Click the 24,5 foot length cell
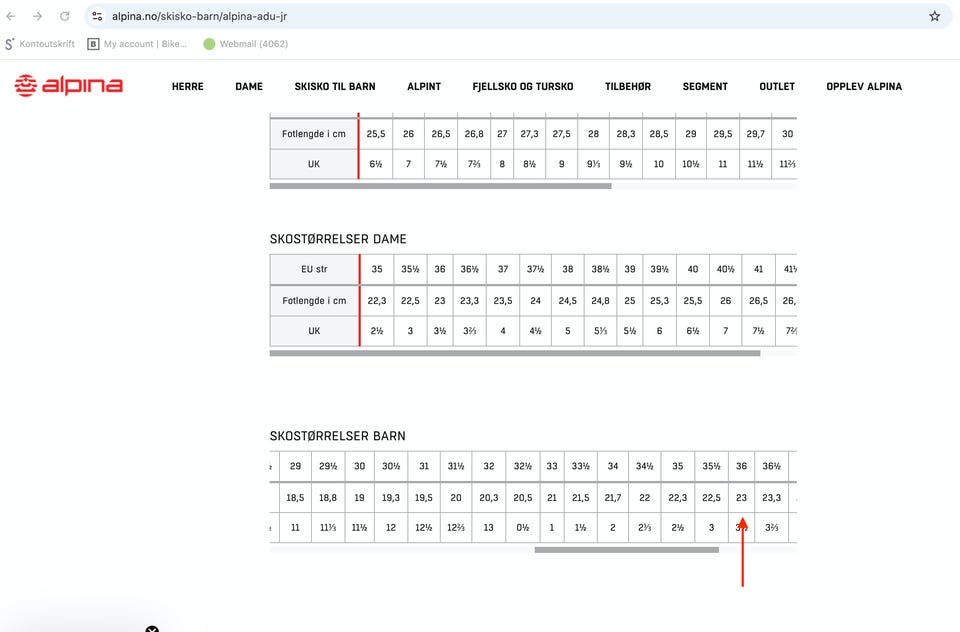This screenshot has width=960, height=632. (568, 301)
